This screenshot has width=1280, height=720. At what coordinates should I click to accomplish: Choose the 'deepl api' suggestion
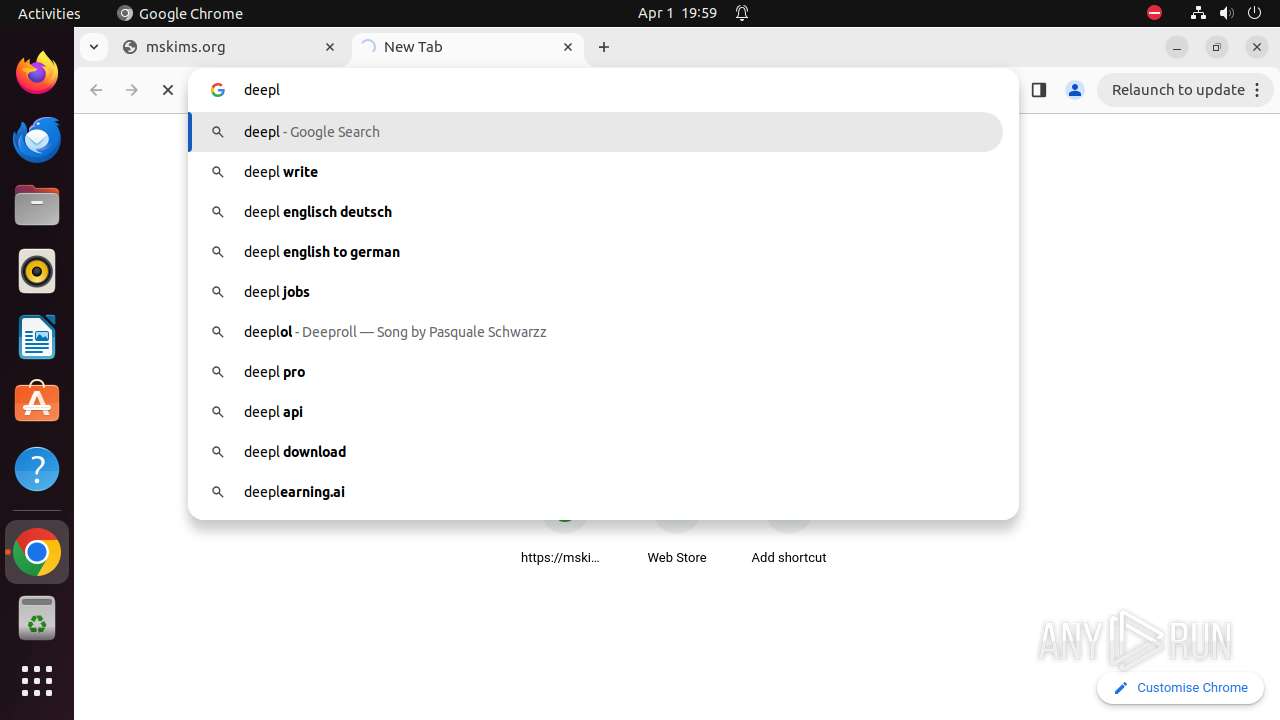tap(595, 412)
